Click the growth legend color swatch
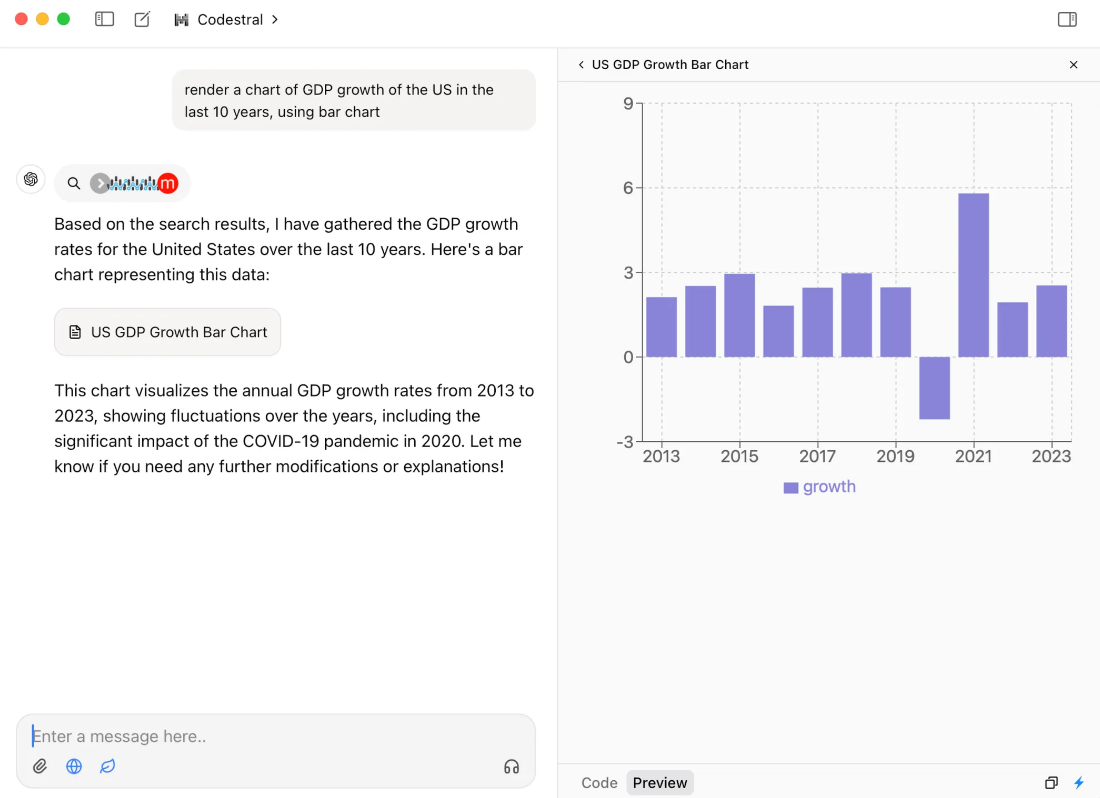This screenshot has height=798, width=1100. [791, 488]
